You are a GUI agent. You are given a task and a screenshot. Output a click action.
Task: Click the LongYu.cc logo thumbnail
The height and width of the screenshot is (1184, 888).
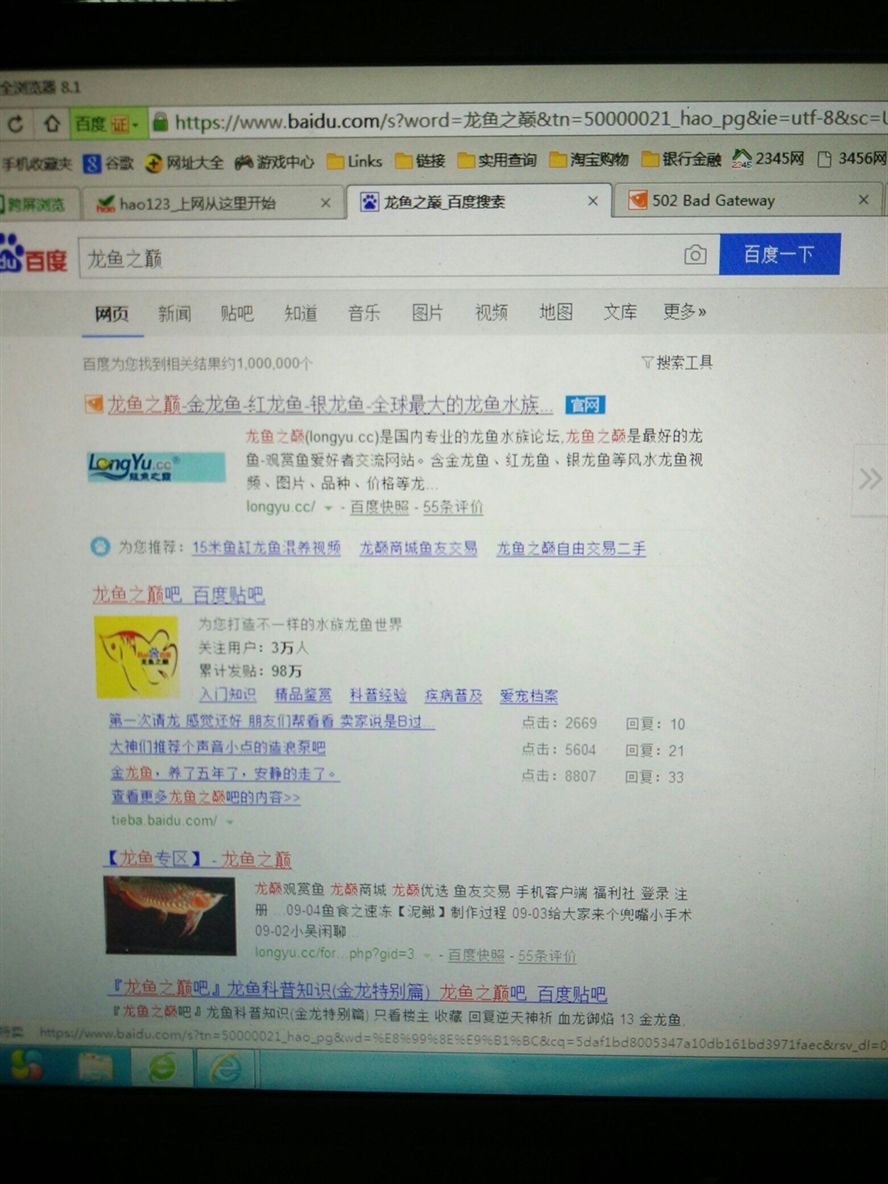point(156,467)
